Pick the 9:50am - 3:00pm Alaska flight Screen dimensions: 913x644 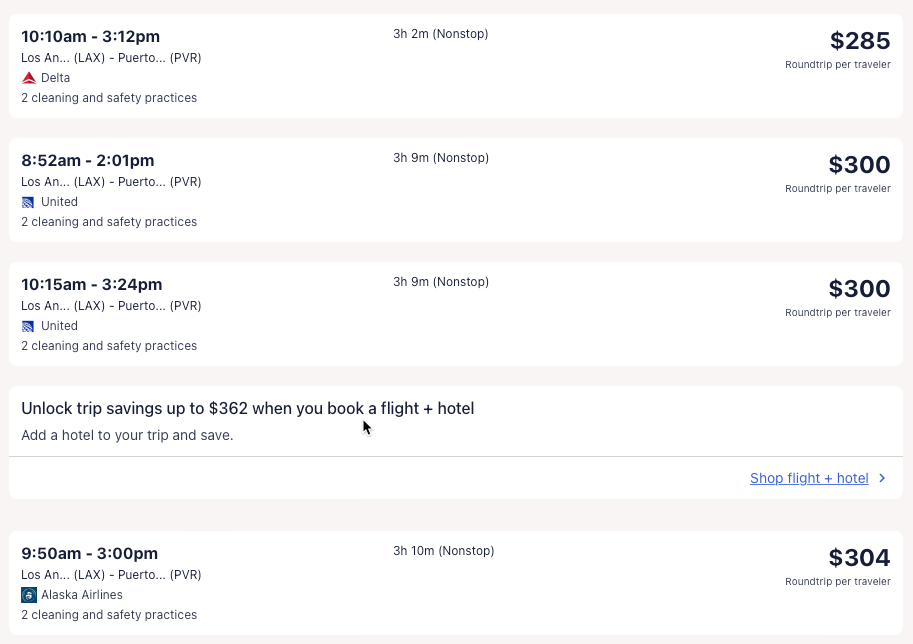coord(89,554)
